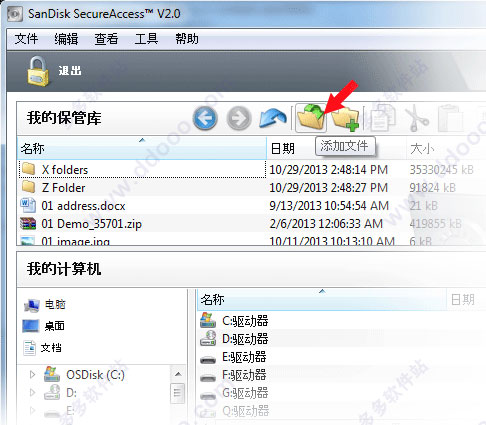Image resolution: width=486 pixels, height=425 pixels.
Task: Expand the OSDisk (C:) tree node
Action: [x=32, y=374]
